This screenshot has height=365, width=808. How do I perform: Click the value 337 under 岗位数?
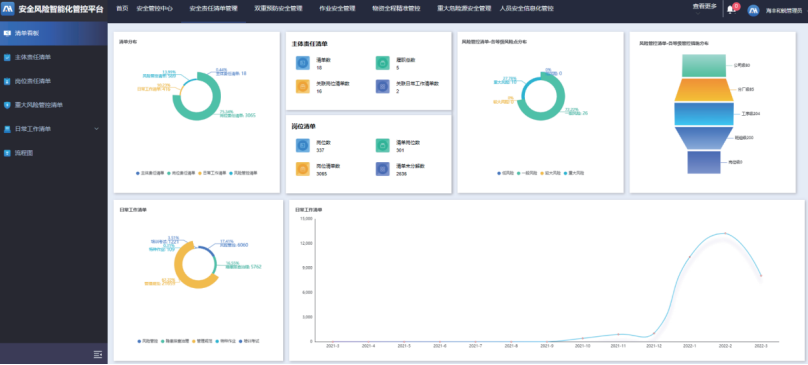pos(321,151)
